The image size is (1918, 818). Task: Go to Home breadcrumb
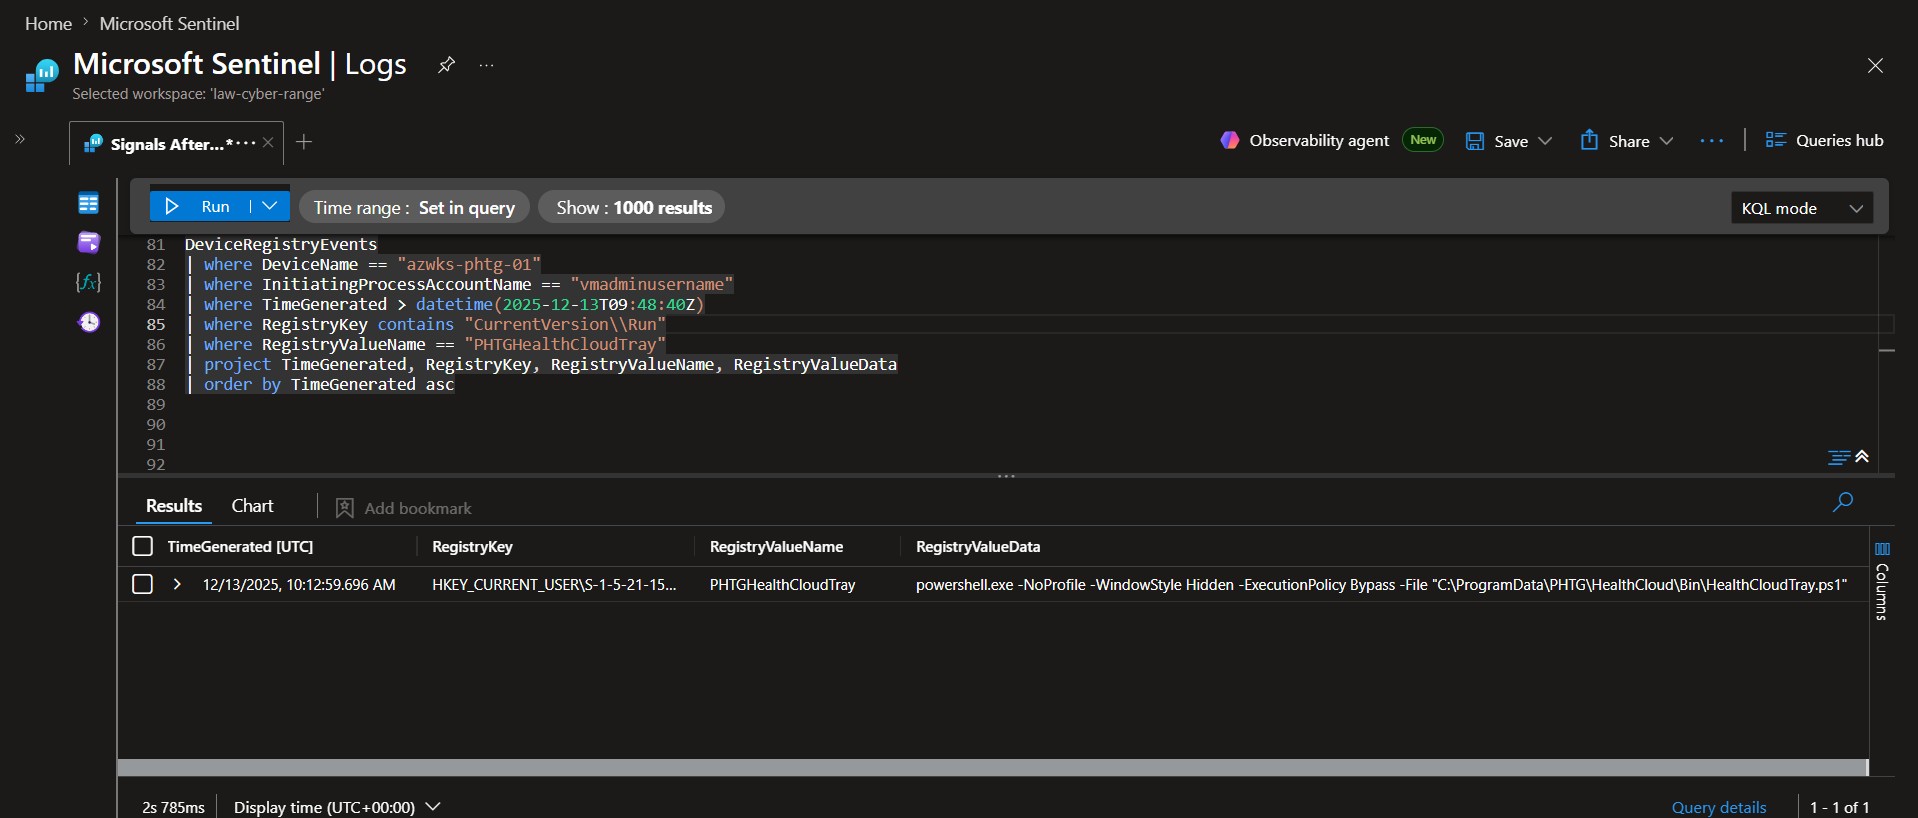coord(48,23)
